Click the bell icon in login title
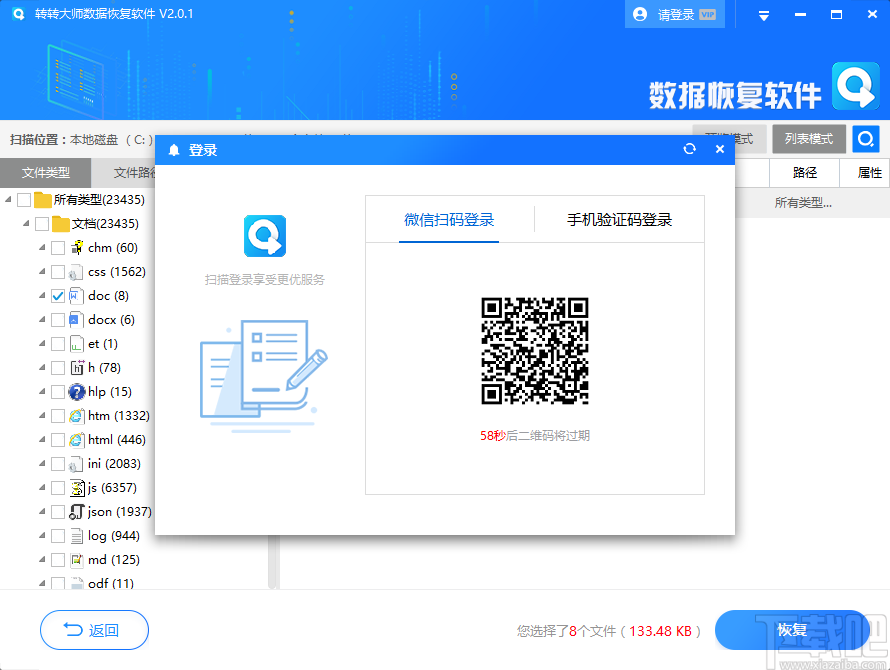 pos(174,150)
